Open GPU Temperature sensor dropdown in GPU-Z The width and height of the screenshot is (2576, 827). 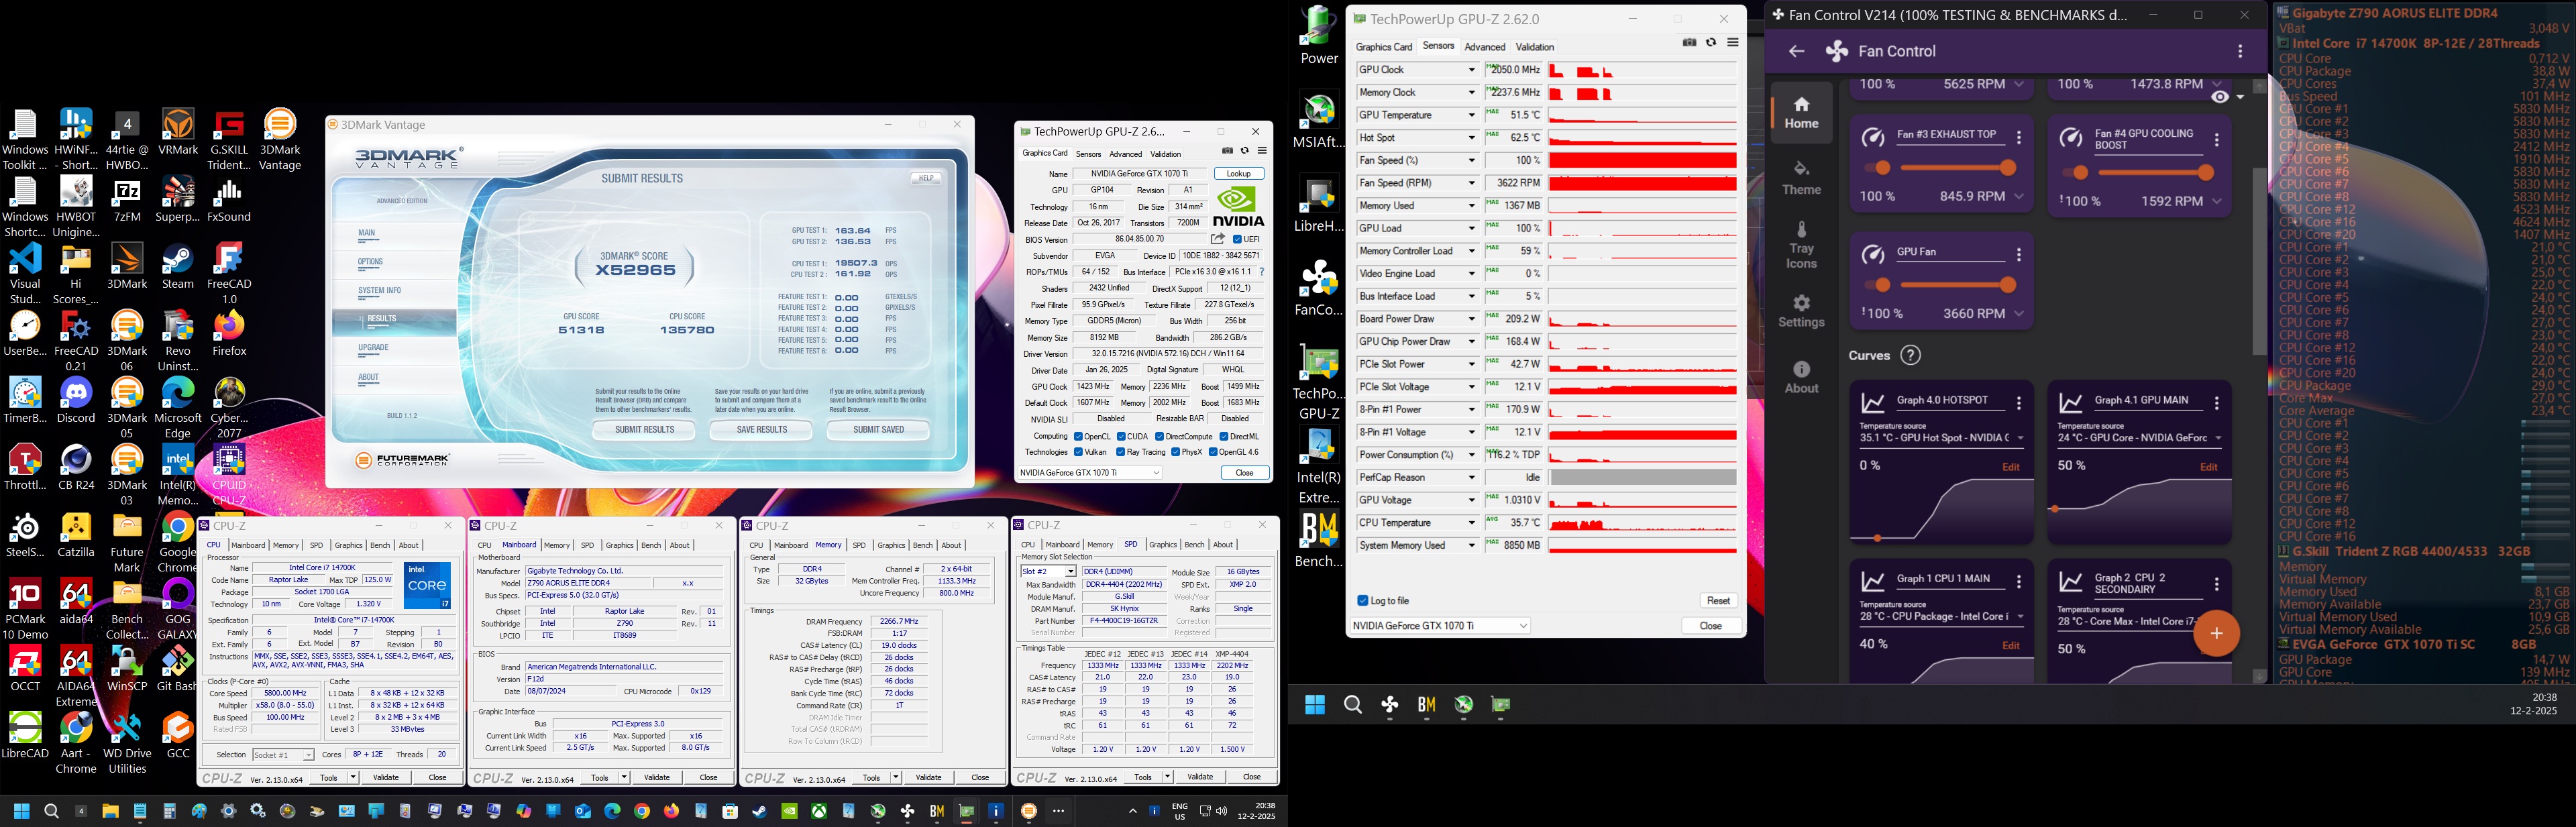click(1471, 115)
